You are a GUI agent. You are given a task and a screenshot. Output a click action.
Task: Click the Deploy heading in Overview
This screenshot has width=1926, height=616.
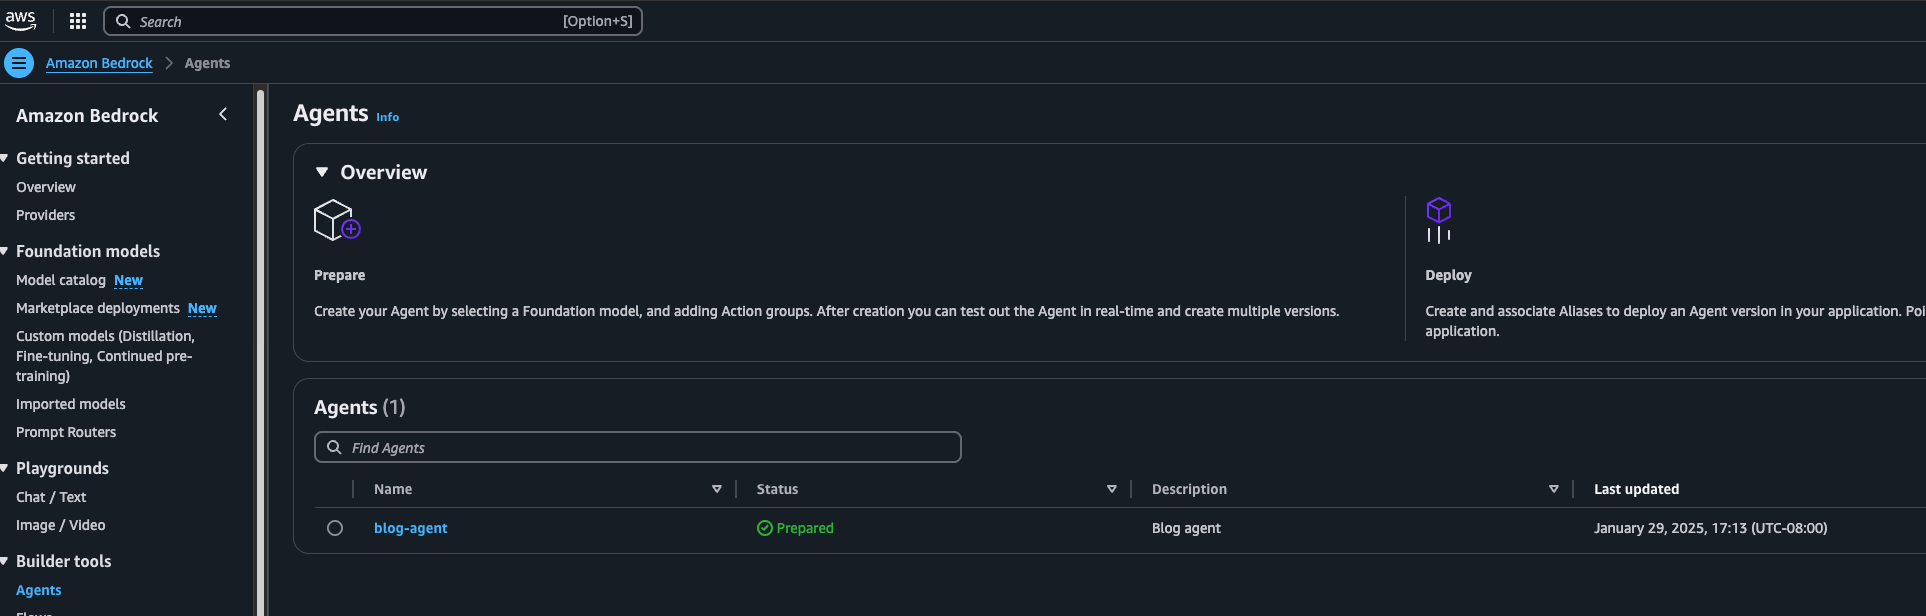1448,275
